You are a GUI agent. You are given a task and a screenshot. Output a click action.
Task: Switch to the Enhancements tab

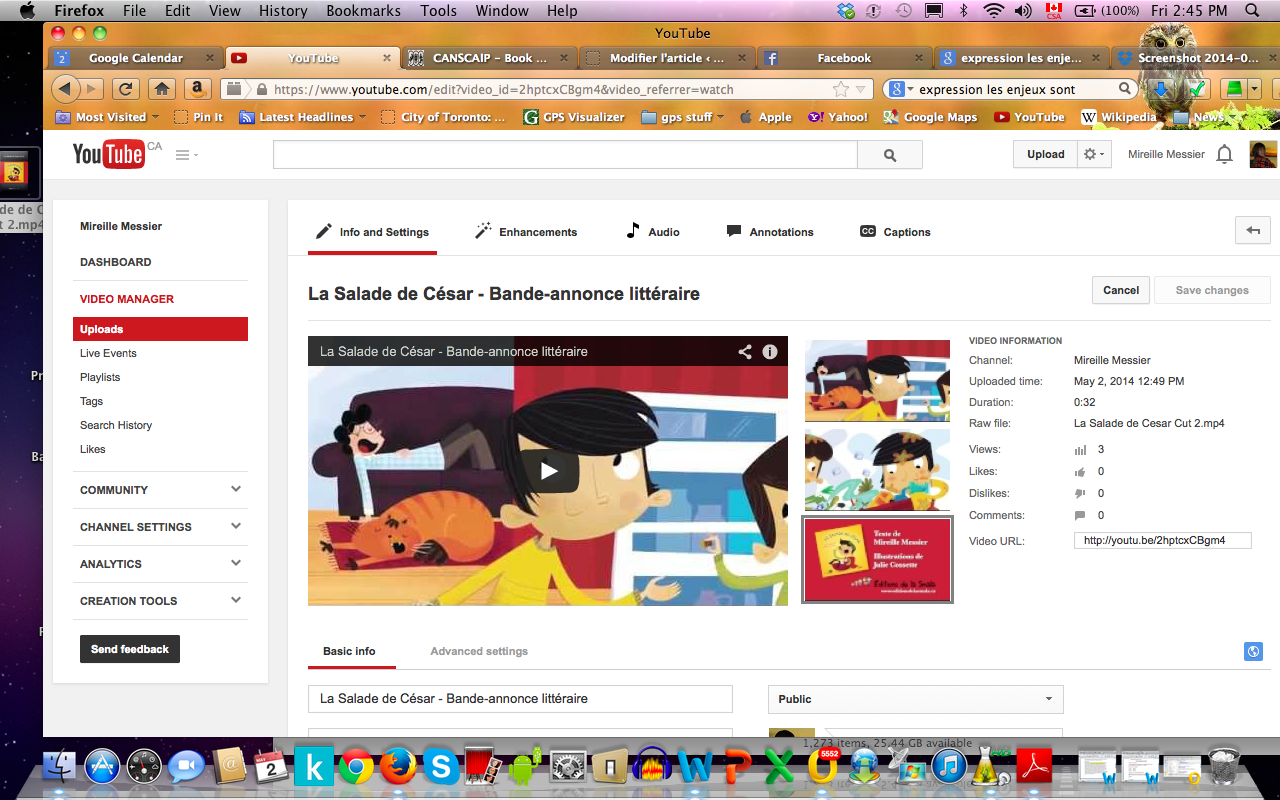[x=526, y=232]
